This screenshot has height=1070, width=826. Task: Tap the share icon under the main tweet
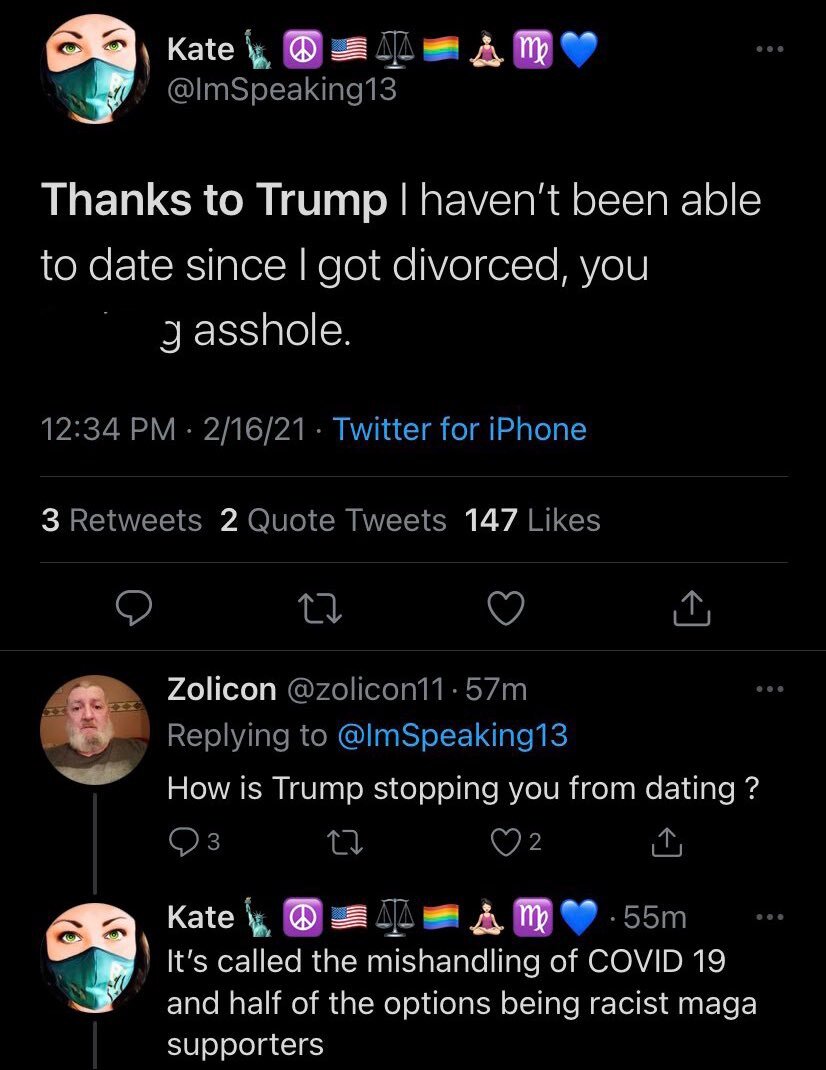692,607
